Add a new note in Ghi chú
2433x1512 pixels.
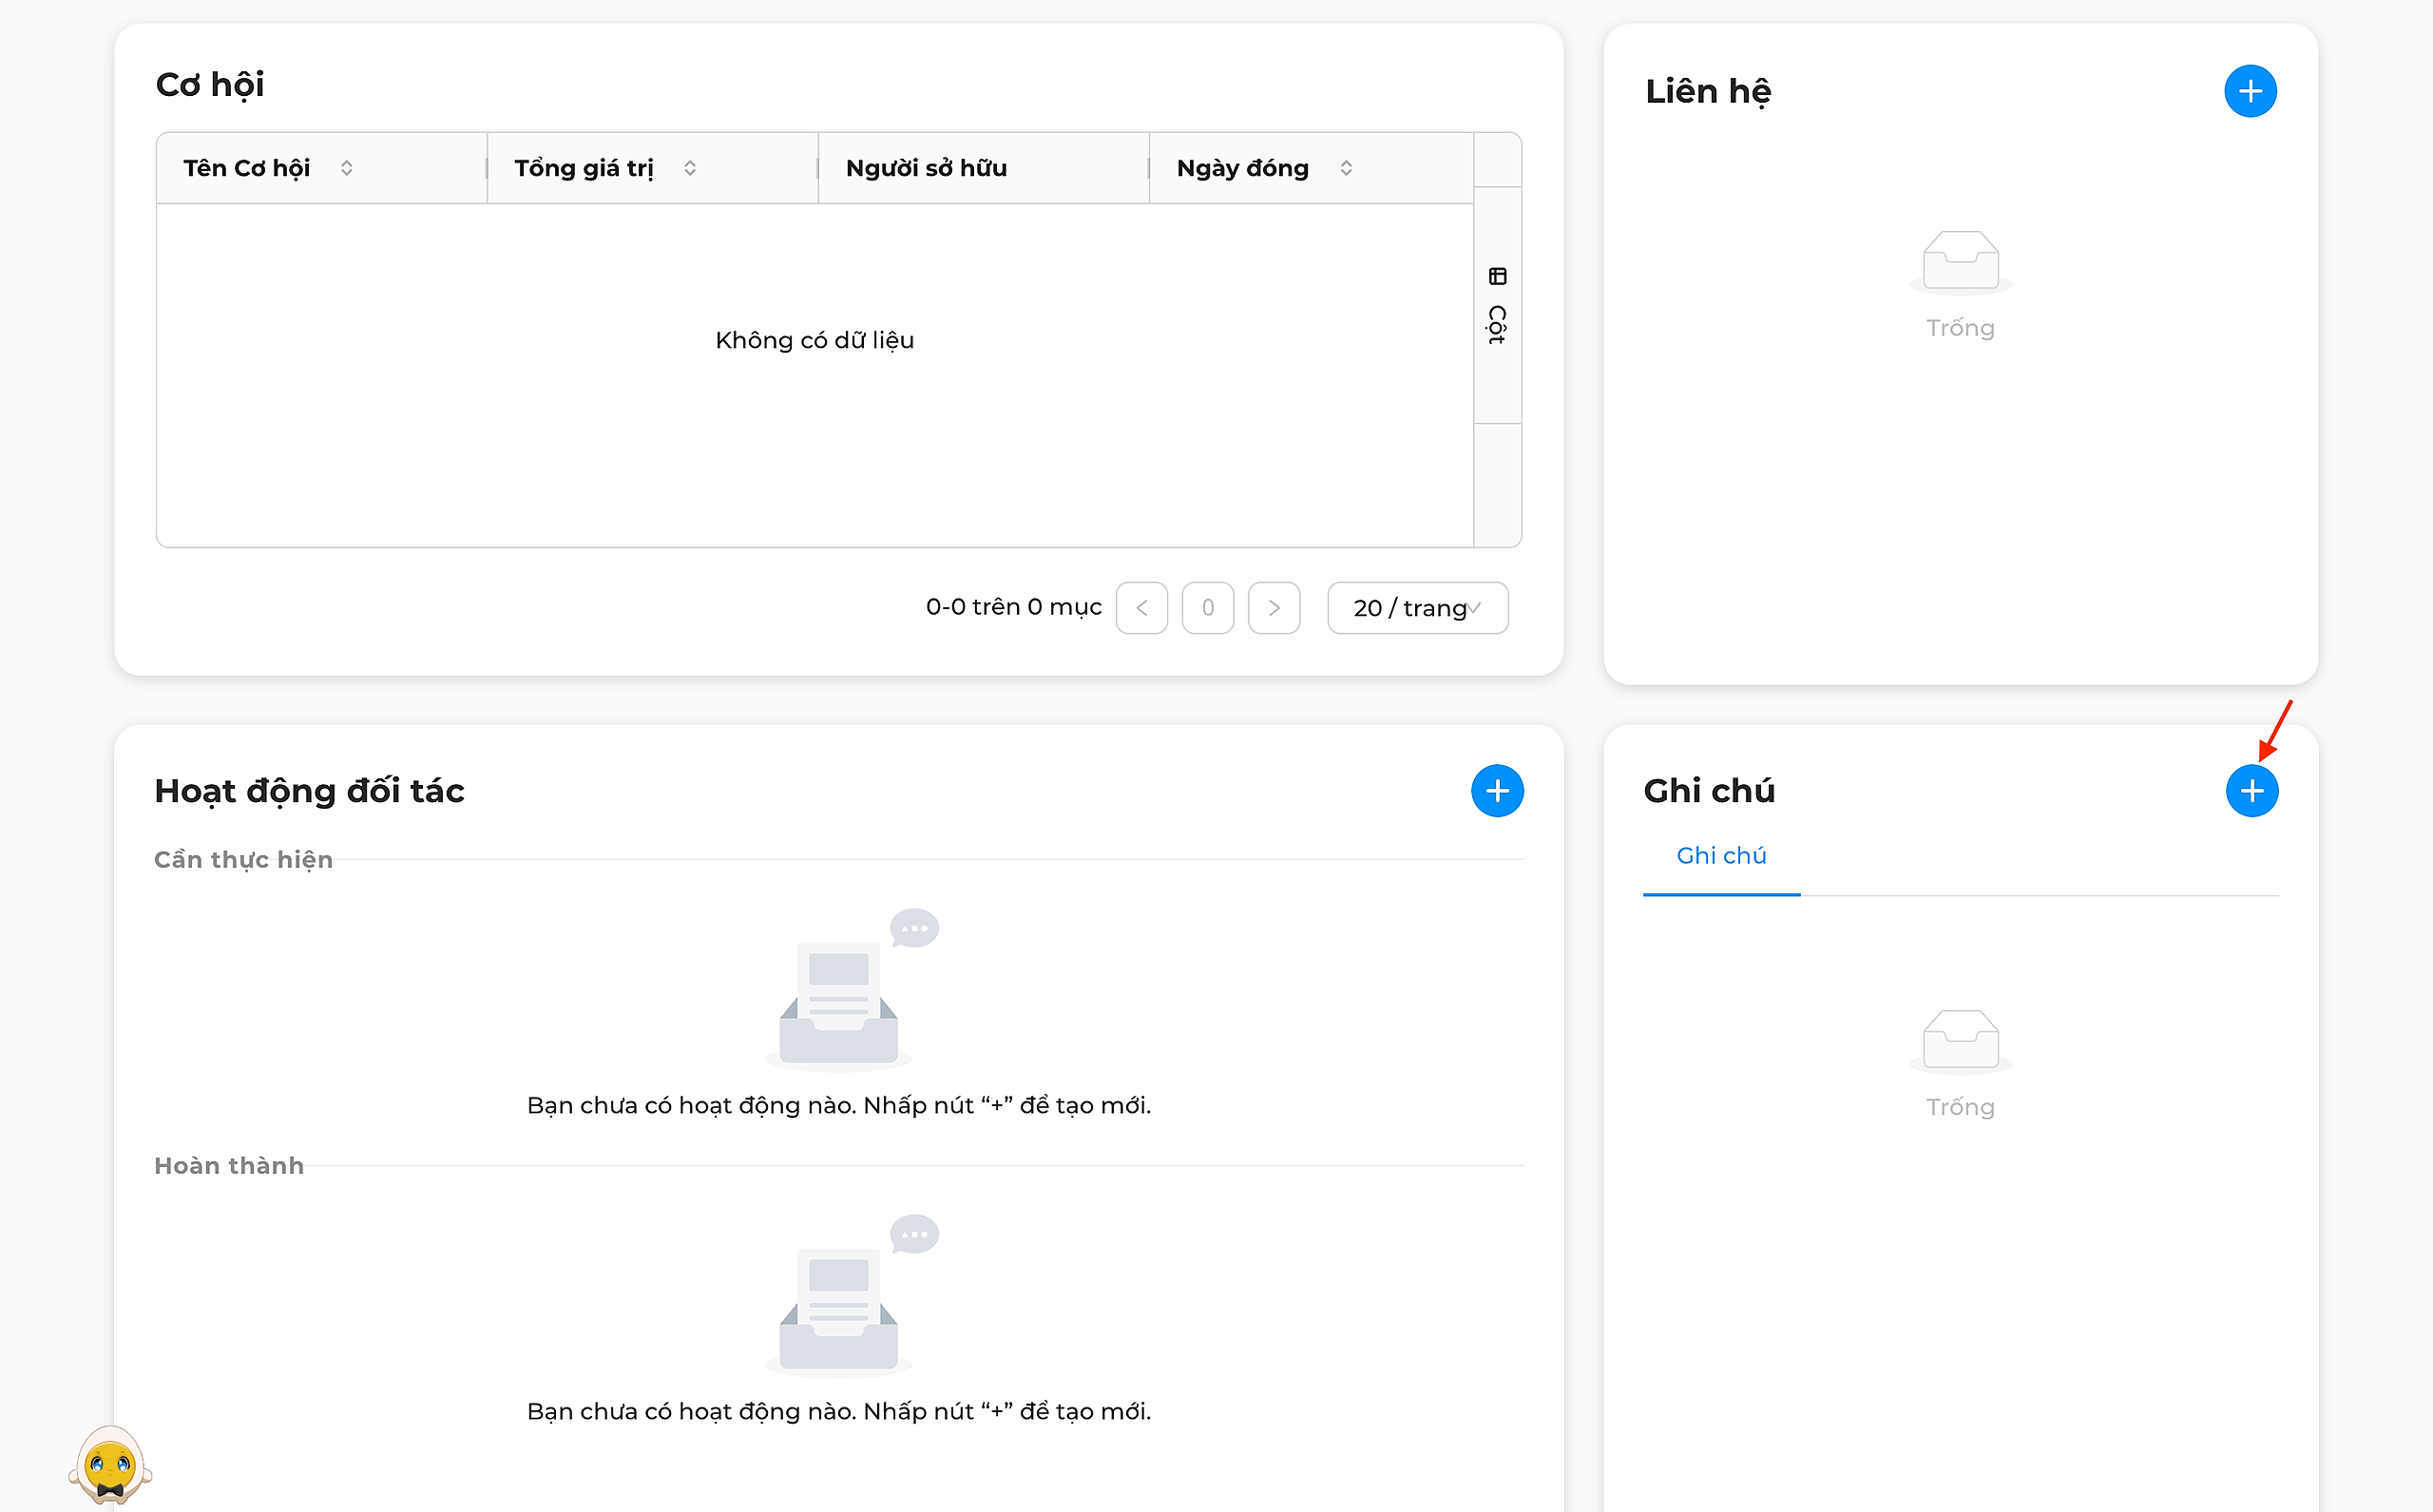click(2251, 791)
